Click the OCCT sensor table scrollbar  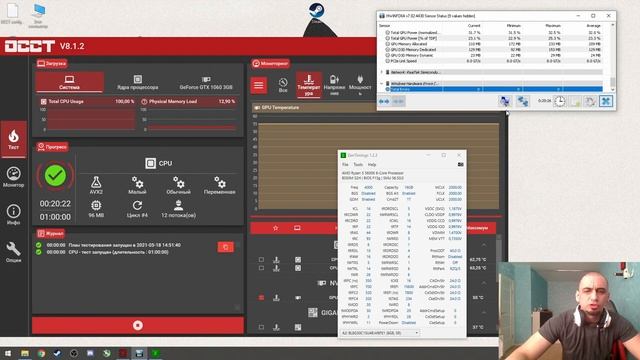click(x=499, y=261)
